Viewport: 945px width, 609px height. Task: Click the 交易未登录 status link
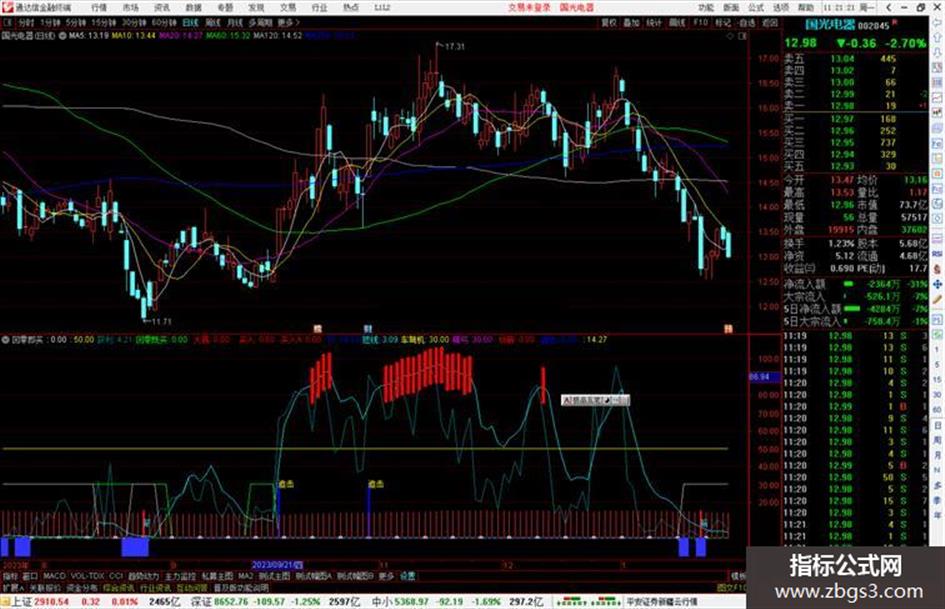pyautogui.click(x=529, y=7)
